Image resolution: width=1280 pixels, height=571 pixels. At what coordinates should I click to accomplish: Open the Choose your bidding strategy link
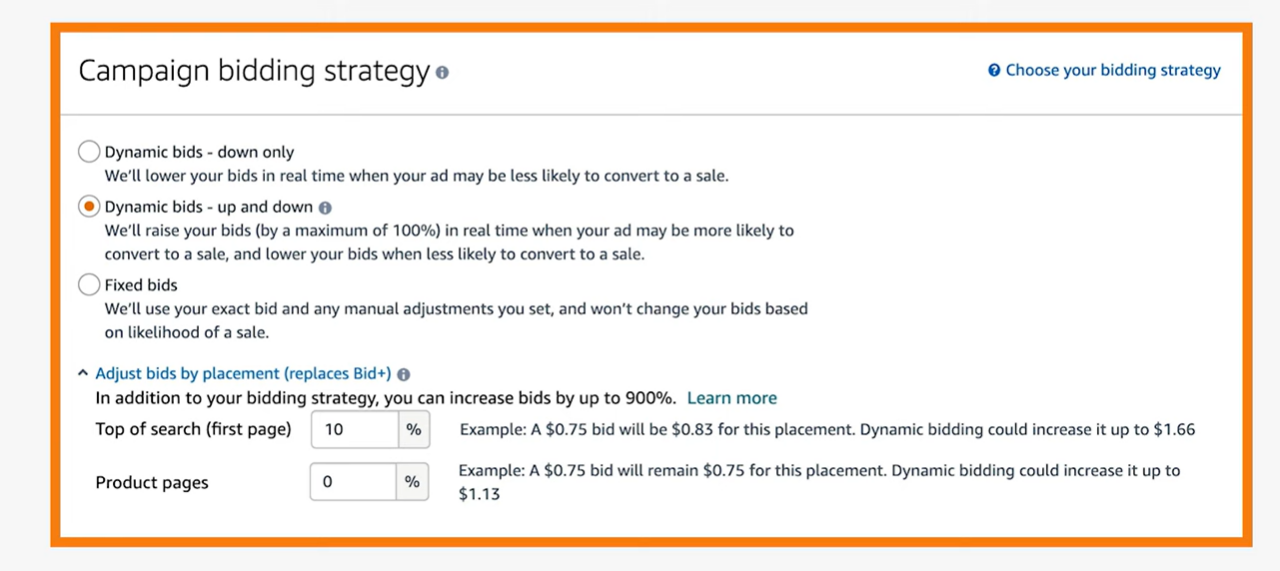[1113, 70]
